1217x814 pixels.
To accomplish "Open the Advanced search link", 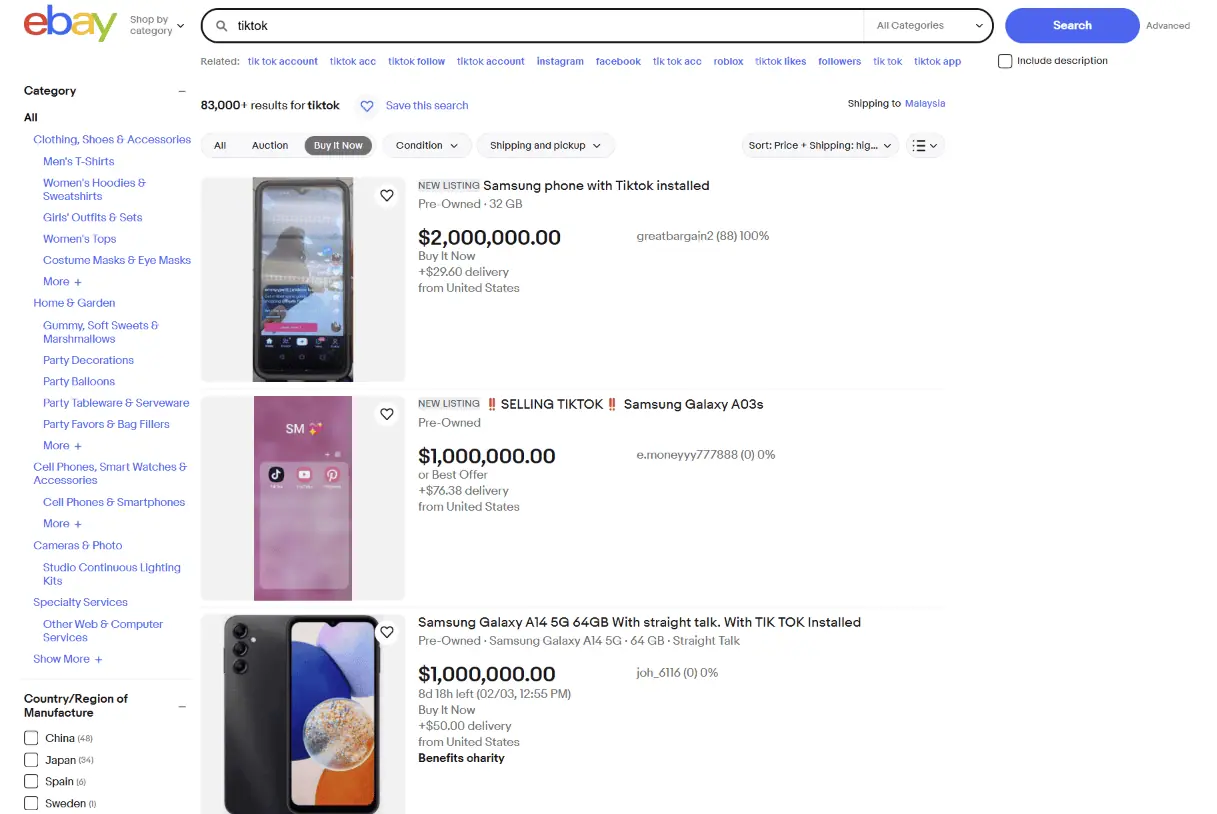I will point(1167,26).
